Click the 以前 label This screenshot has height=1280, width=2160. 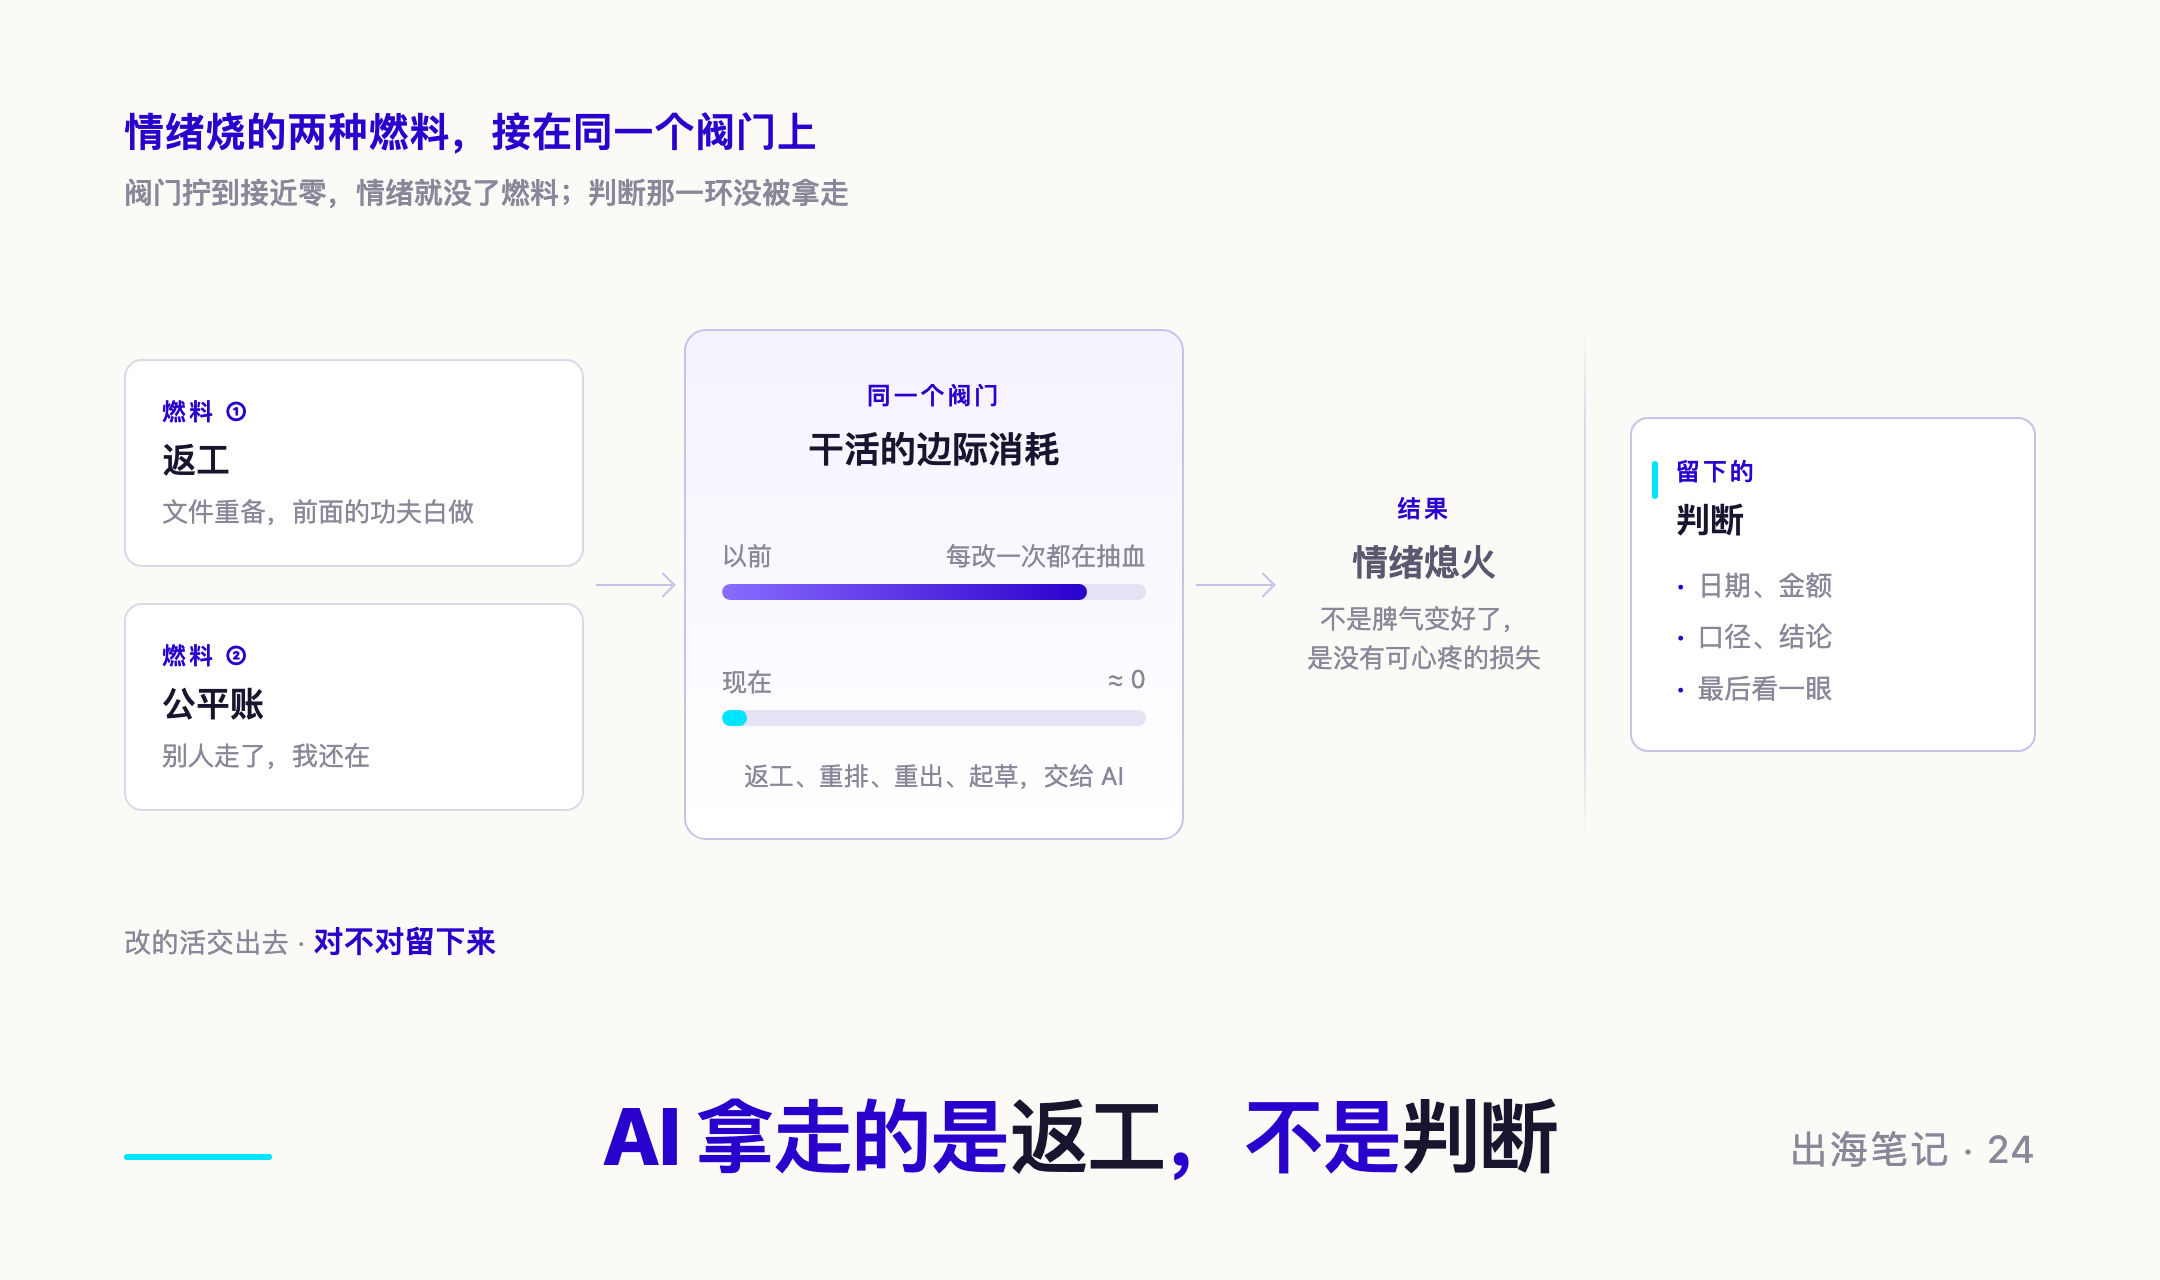click(747, 556)
